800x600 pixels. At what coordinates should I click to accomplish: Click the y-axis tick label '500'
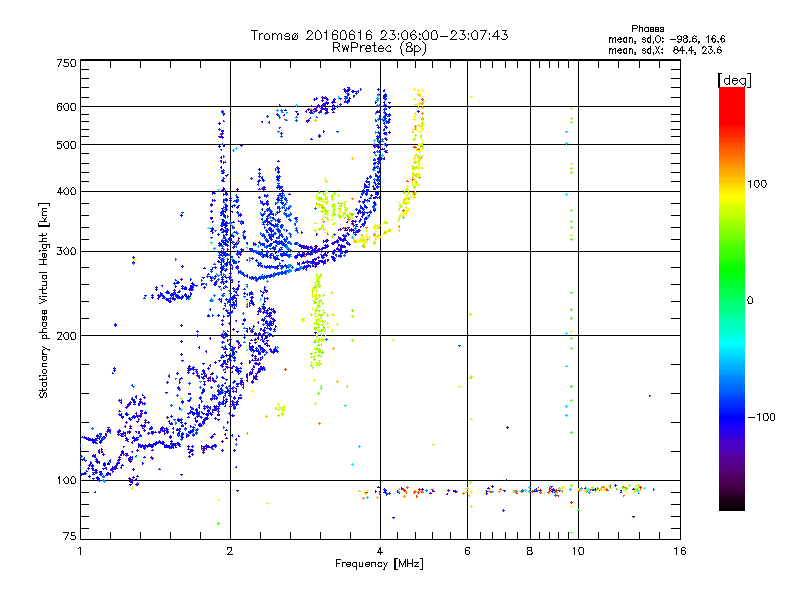coord(67,145)
